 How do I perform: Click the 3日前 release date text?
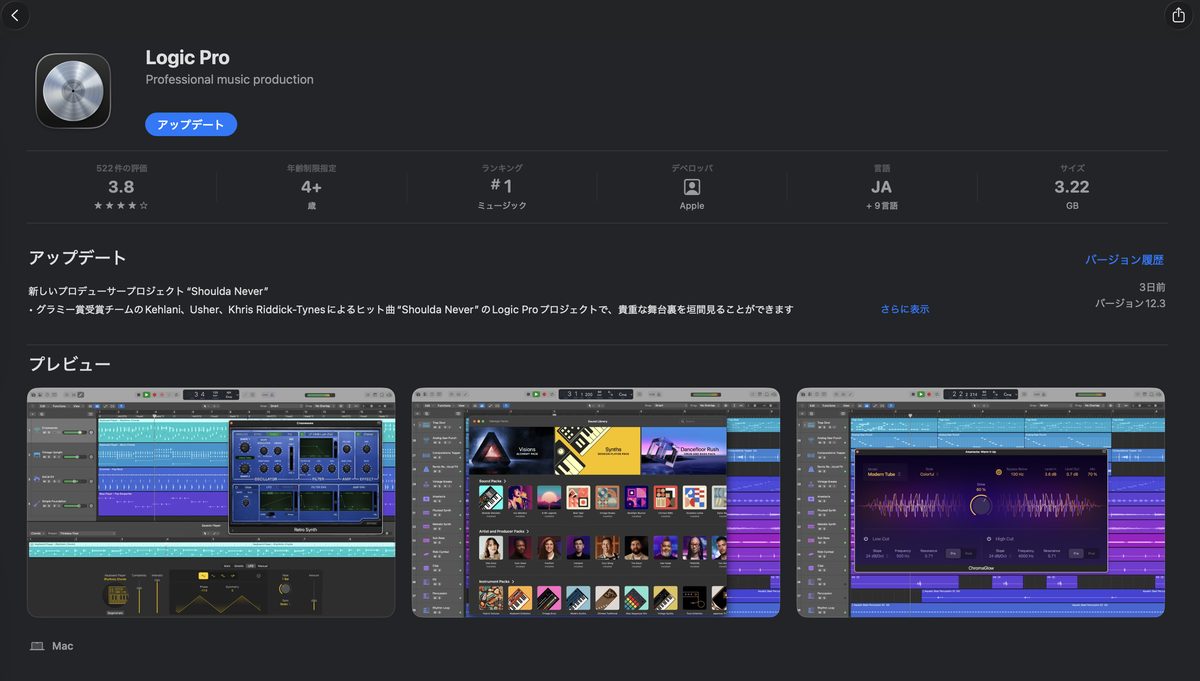point(1152,287)
